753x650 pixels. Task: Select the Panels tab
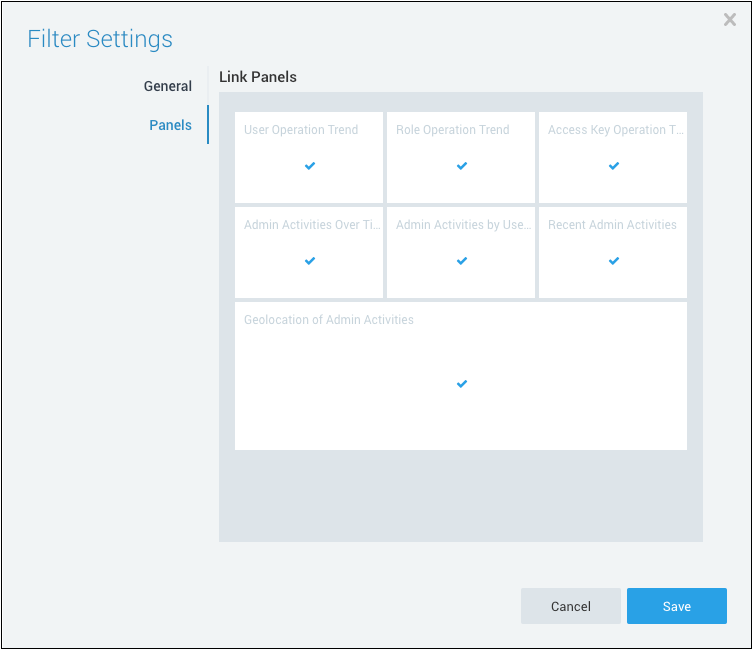pyautogui.click(x=170, y=125)
